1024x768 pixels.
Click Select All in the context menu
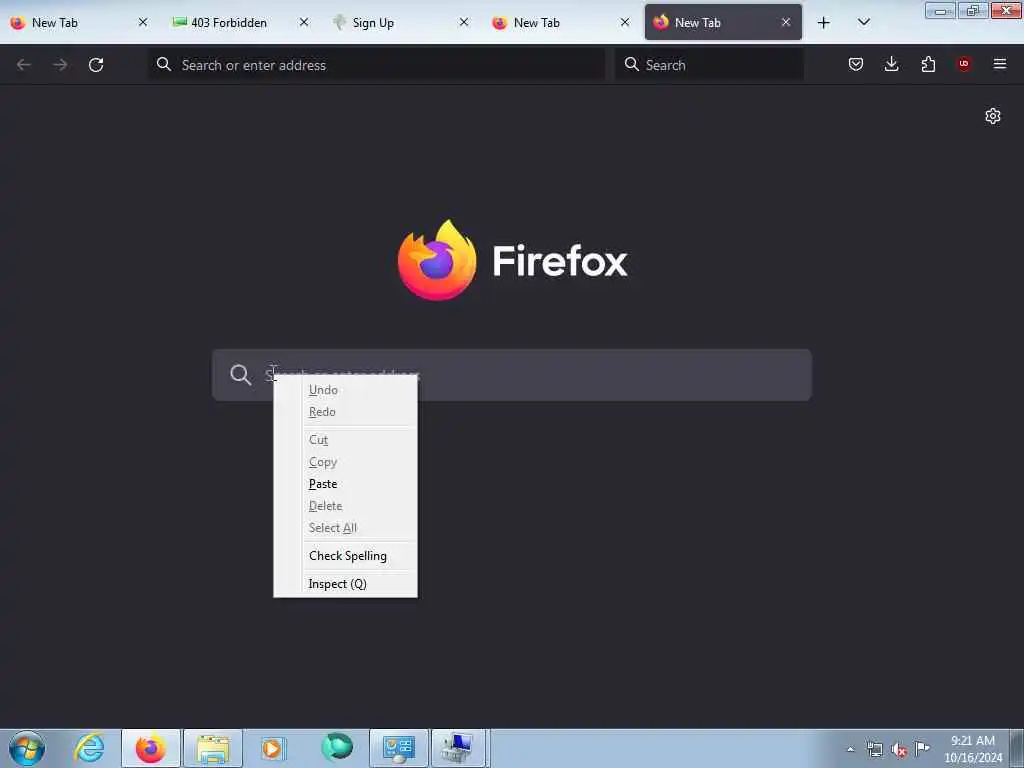coord(345,528)
